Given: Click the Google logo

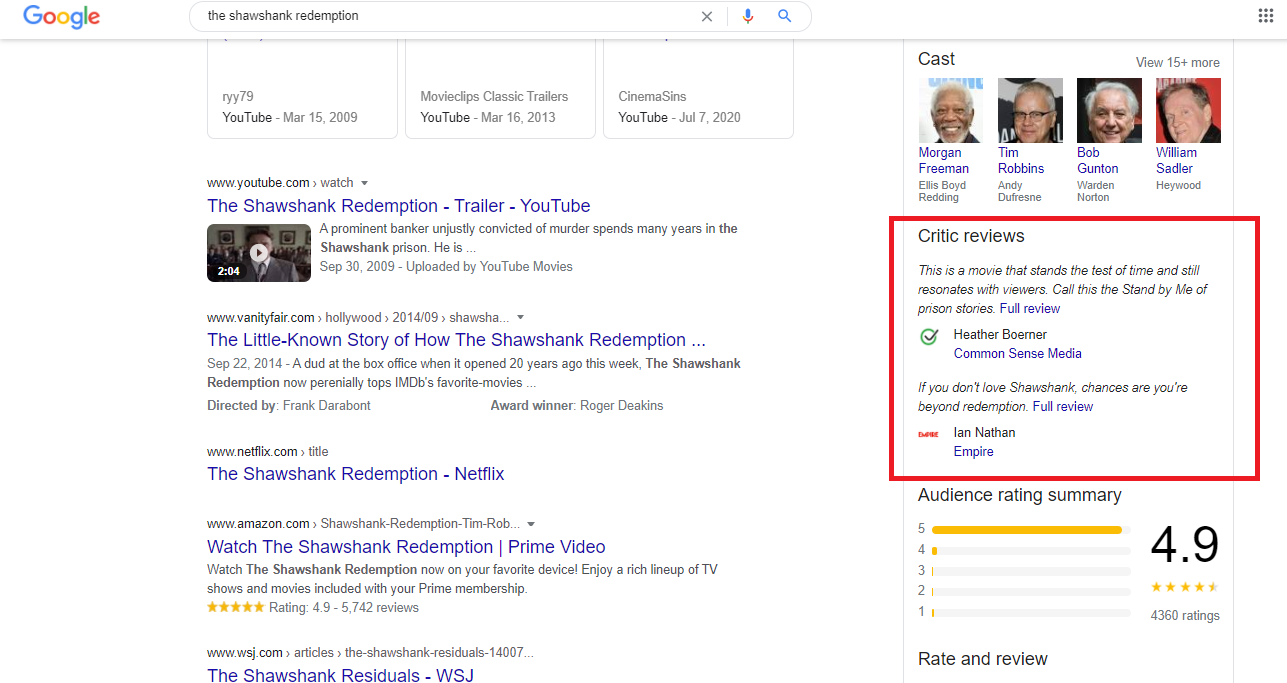Looking at the screenshot, I should [x=61, y=16].
